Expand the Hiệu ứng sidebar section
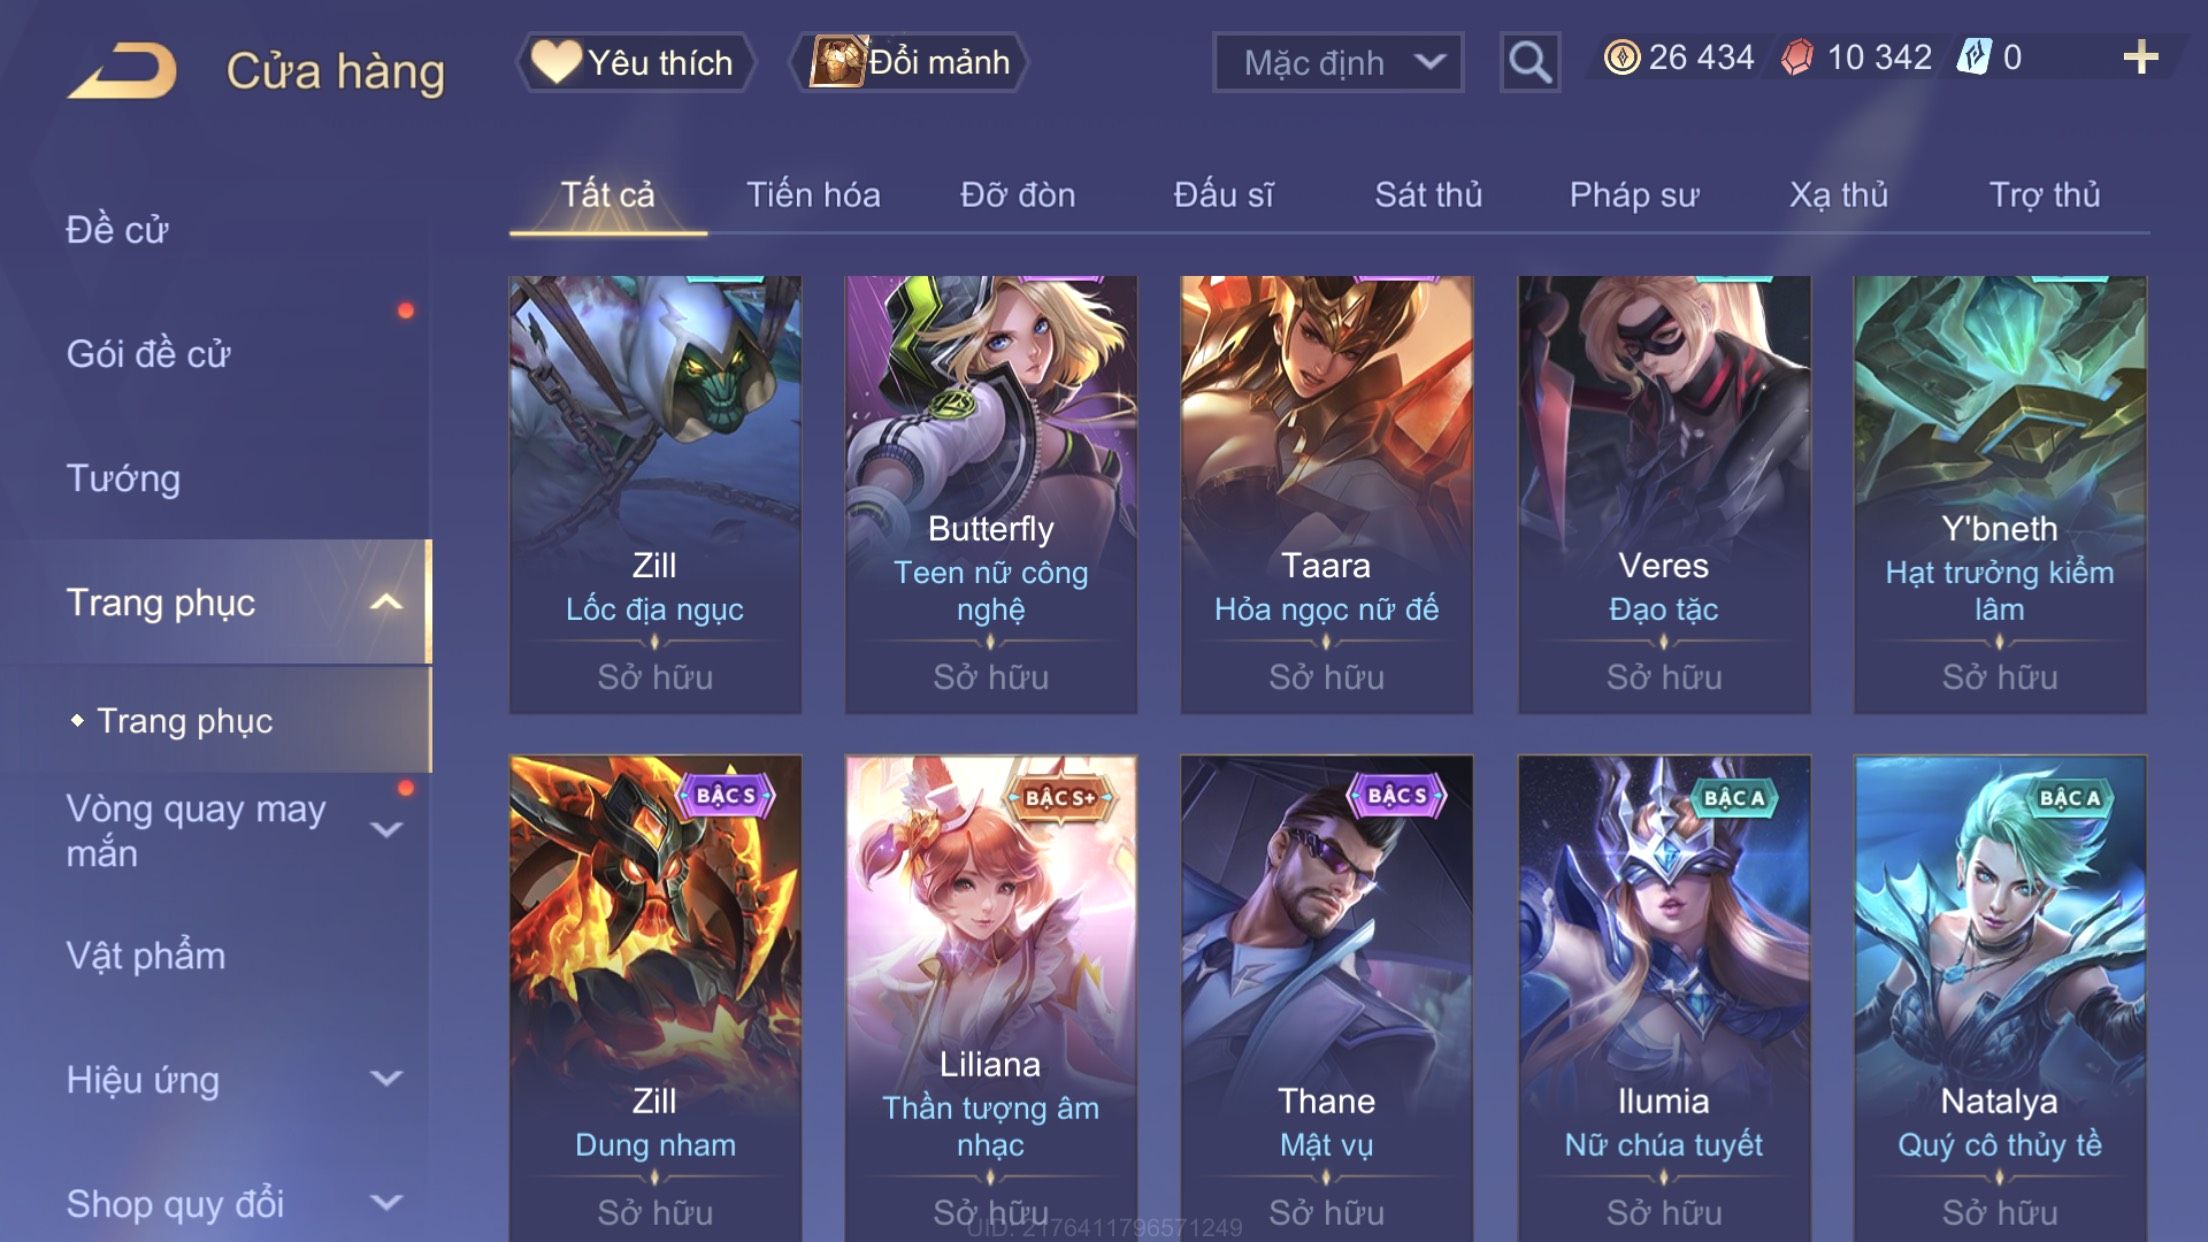The width and height of the screenshot is (2208, 1242). 386,1079
